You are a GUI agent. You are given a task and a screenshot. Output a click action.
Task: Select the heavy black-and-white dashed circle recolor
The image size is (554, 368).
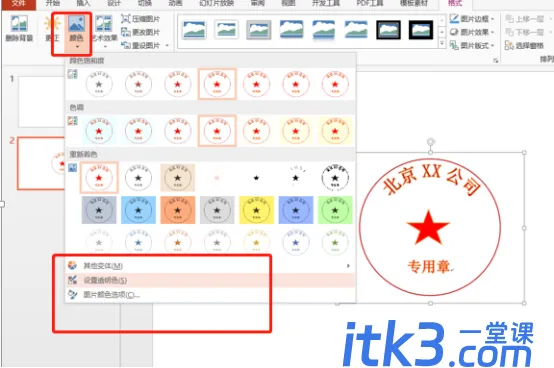pos(335,178)
